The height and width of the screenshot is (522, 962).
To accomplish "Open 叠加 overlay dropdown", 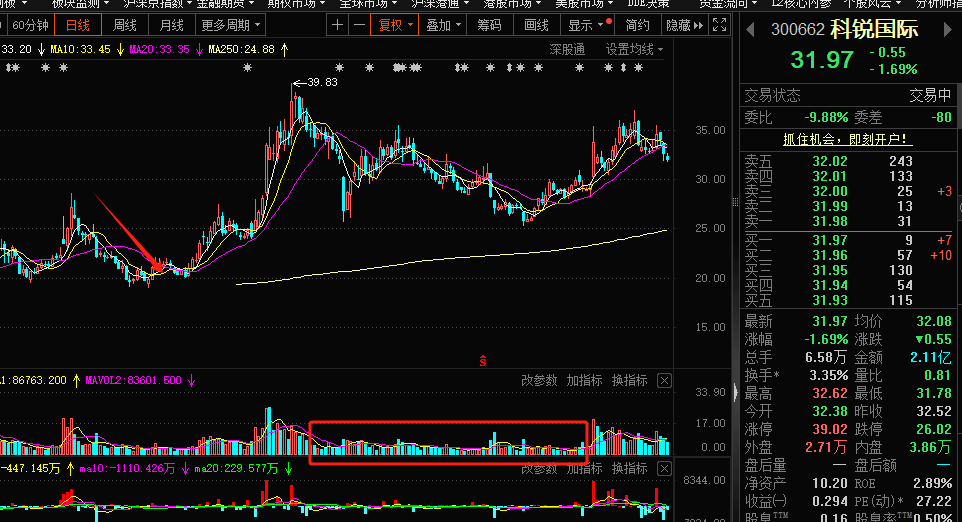I will [443, 25].
